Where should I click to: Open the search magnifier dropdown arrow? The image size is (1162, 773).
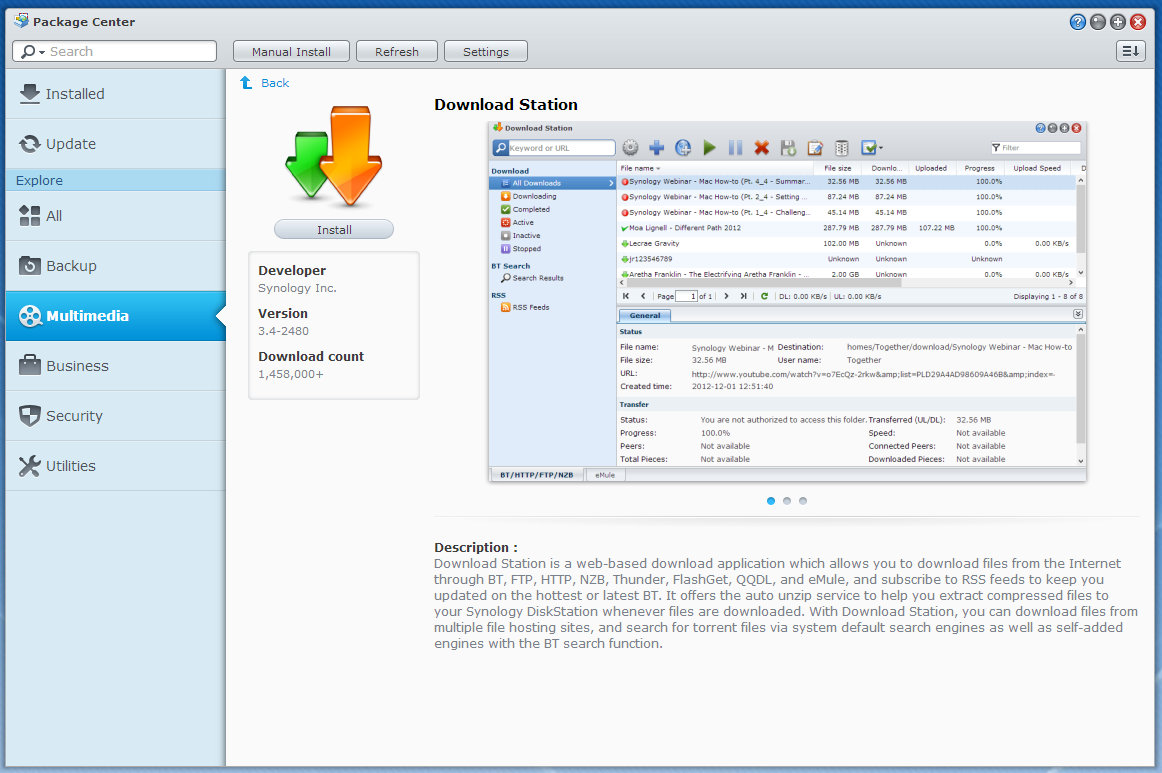(x=42, y=52)
